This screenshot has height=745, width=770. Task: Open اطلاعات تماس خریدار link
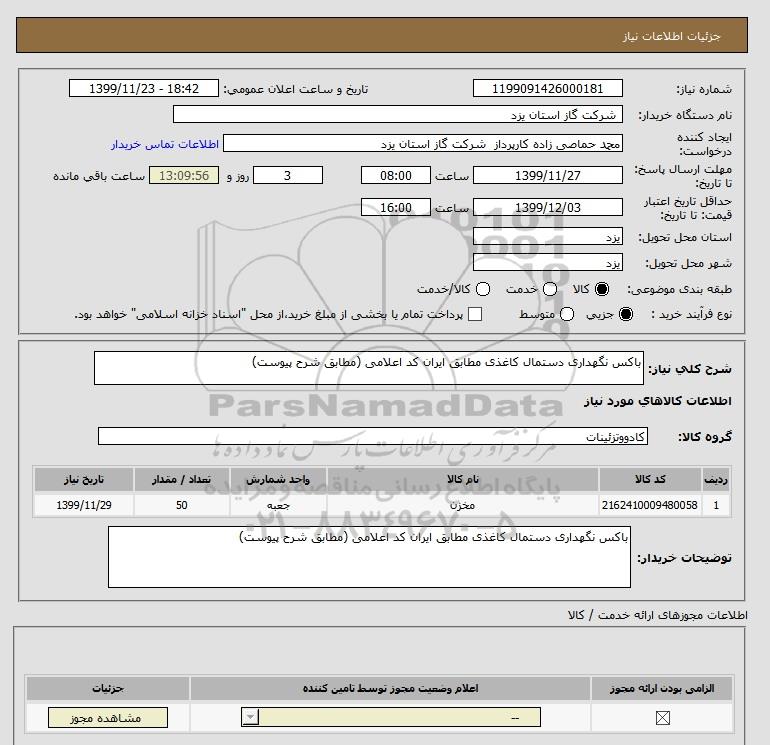pos(165,144)
